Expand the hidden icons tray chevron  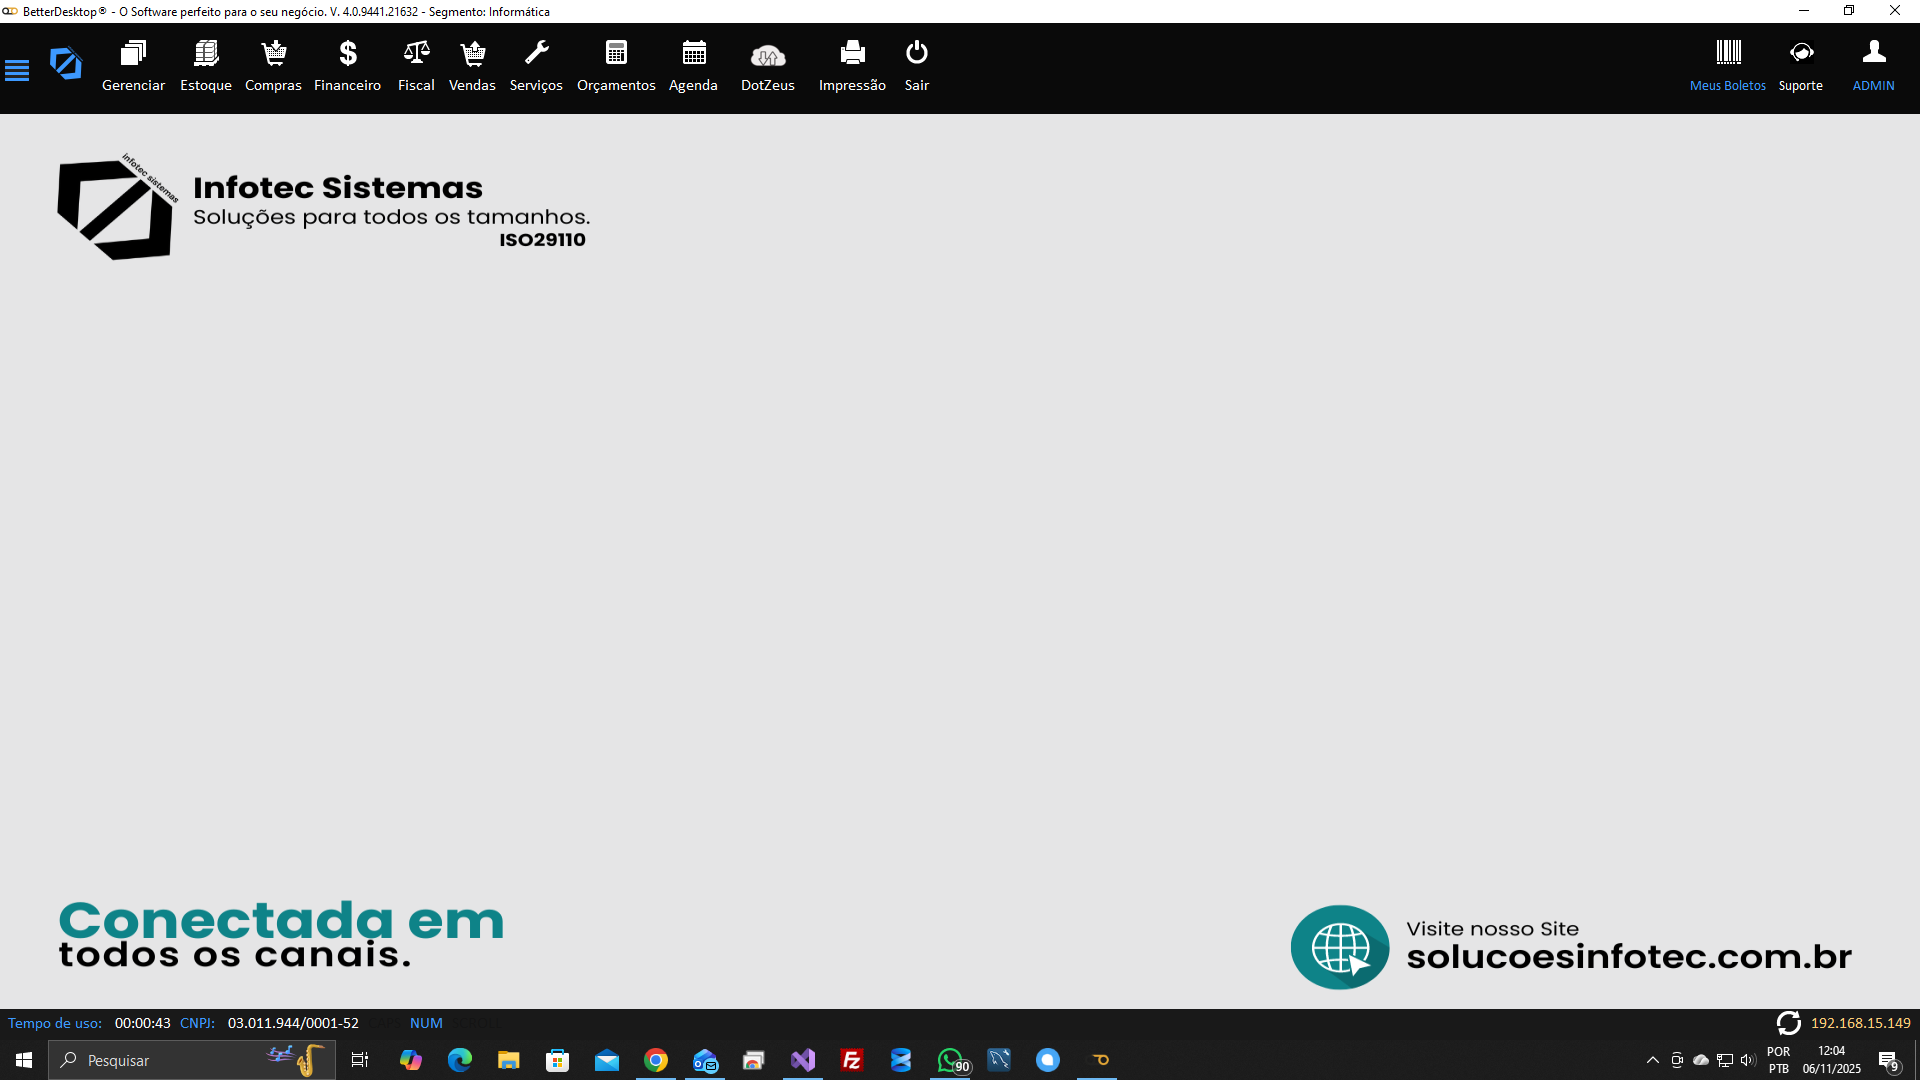tap(1652, 1060)
